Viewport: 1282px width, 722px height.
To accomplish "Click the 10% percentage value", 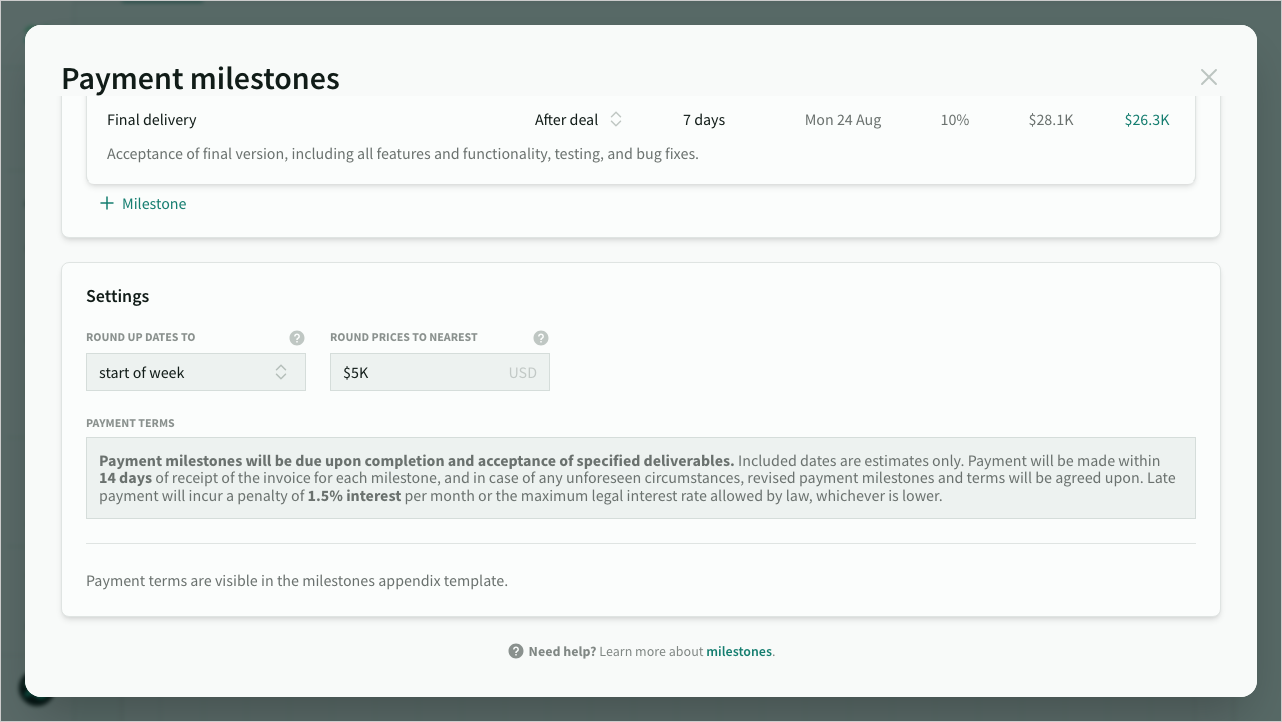I will (954, 119).
